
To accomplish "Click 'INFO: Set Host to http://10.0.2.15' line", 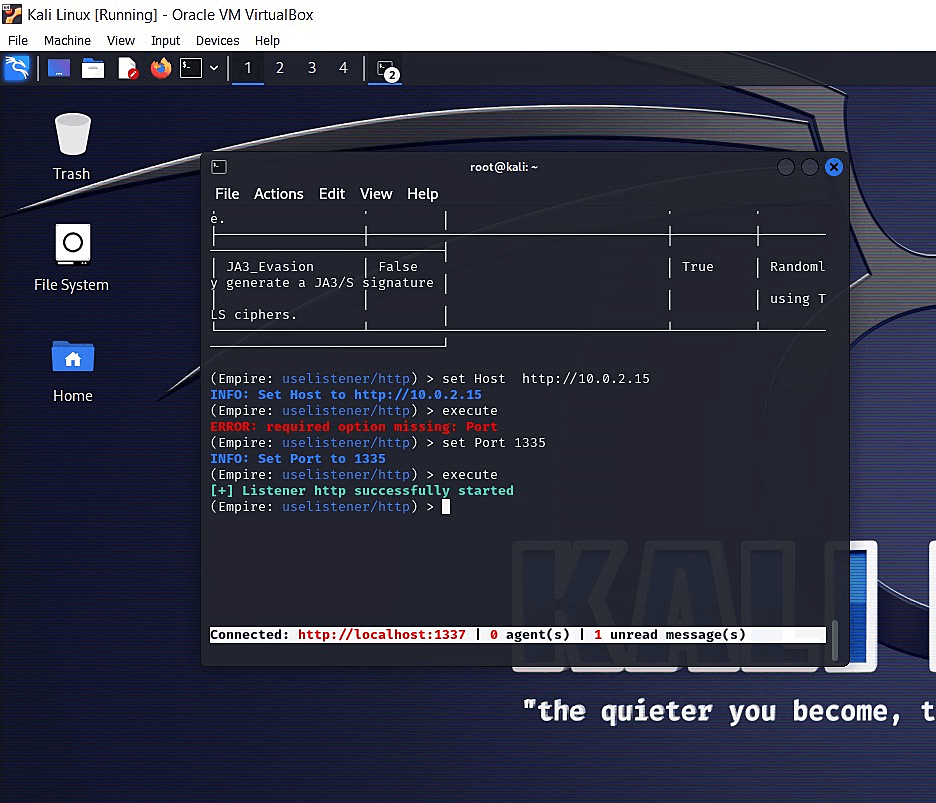I will (346, 395).
